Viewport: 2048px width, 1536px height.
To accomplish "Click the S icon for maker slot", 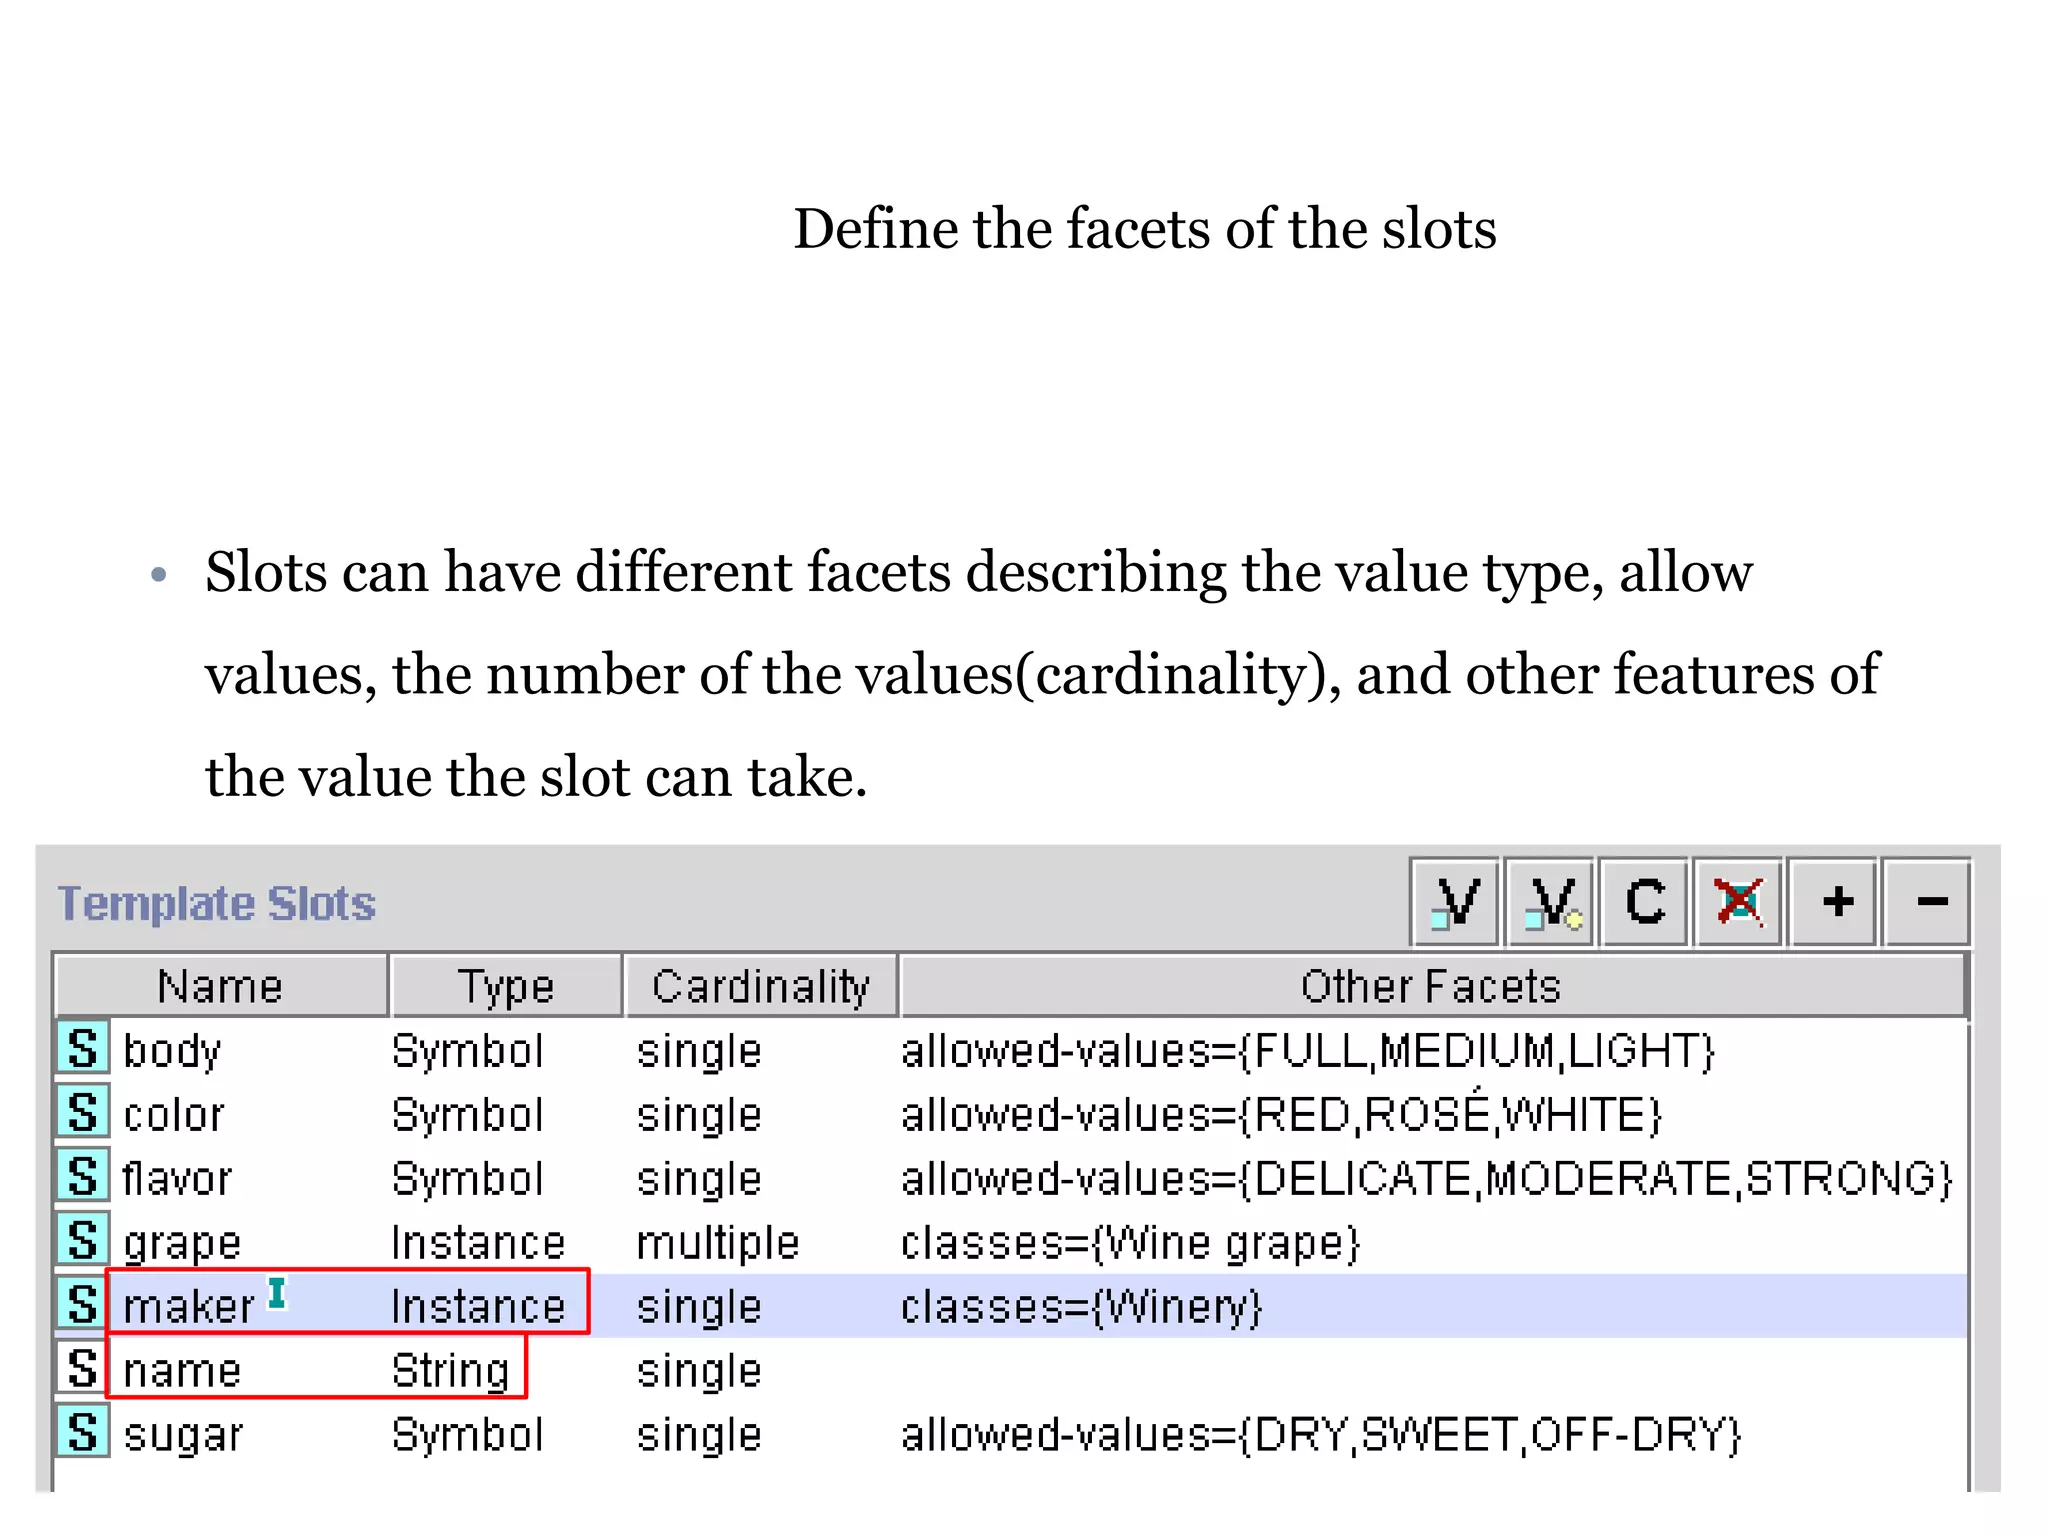I will coord(83,1305).
